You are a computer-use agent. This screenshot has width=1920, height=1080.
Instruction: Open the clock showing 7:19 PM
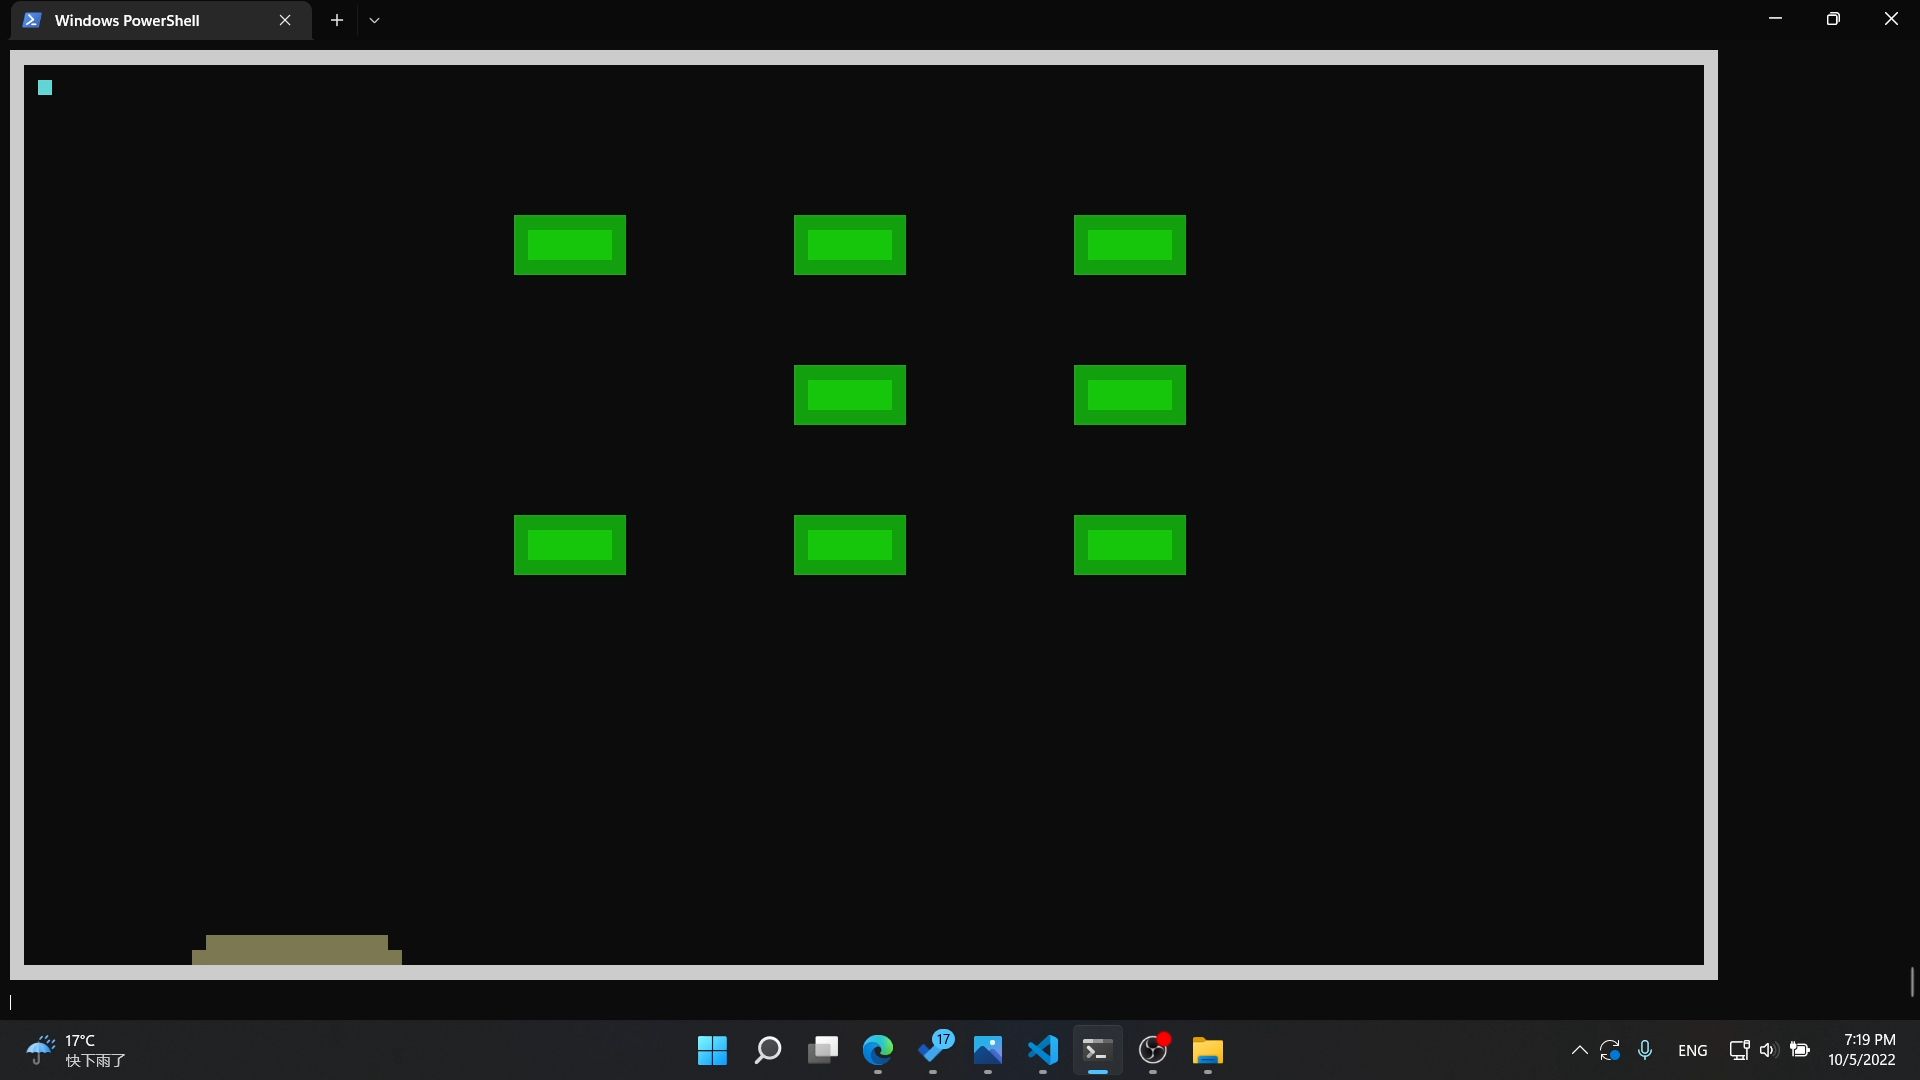(x=1861, y=1050)
